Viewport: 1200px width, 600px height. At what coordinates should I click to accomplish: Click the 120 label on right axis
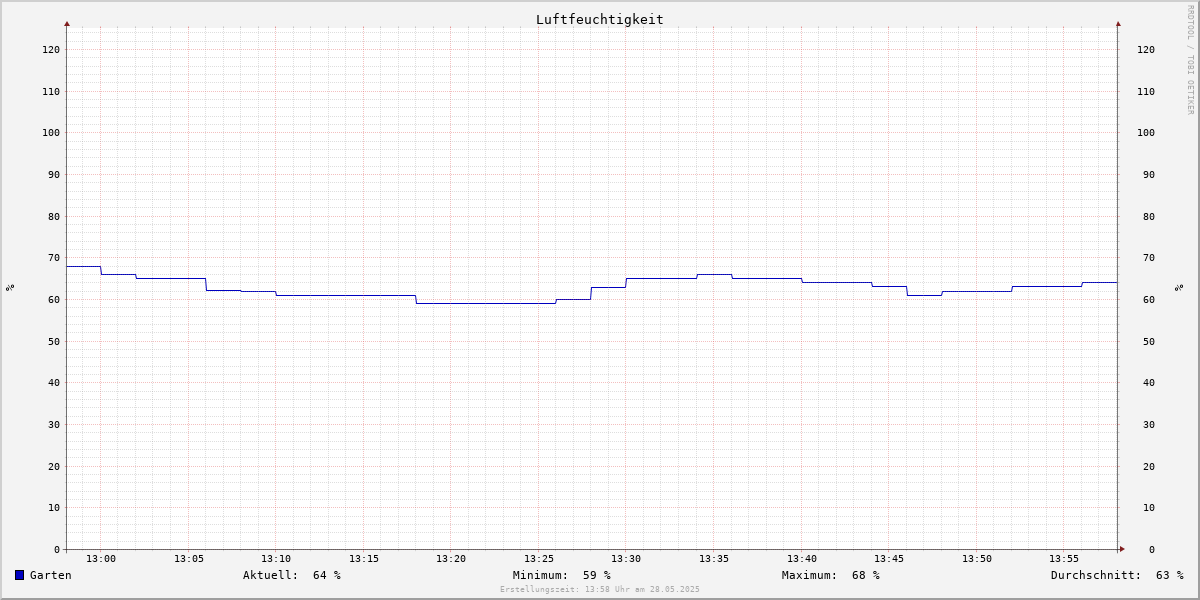click(x=1146, y=49)
